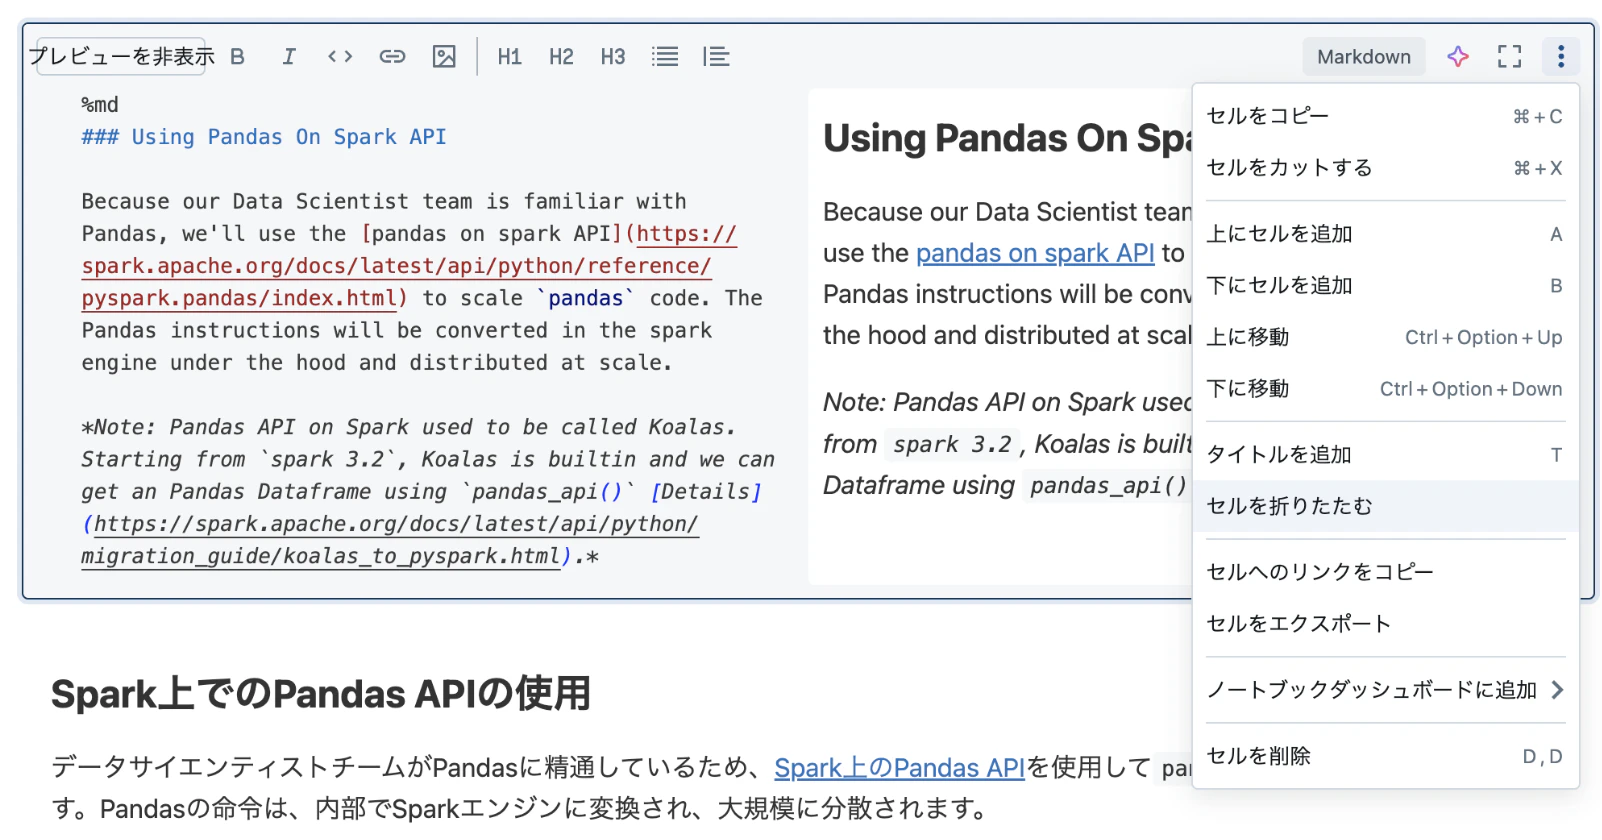1602x840 pixels.
Task: Click the プレビューを非表示 button
Action: point(120,57)
